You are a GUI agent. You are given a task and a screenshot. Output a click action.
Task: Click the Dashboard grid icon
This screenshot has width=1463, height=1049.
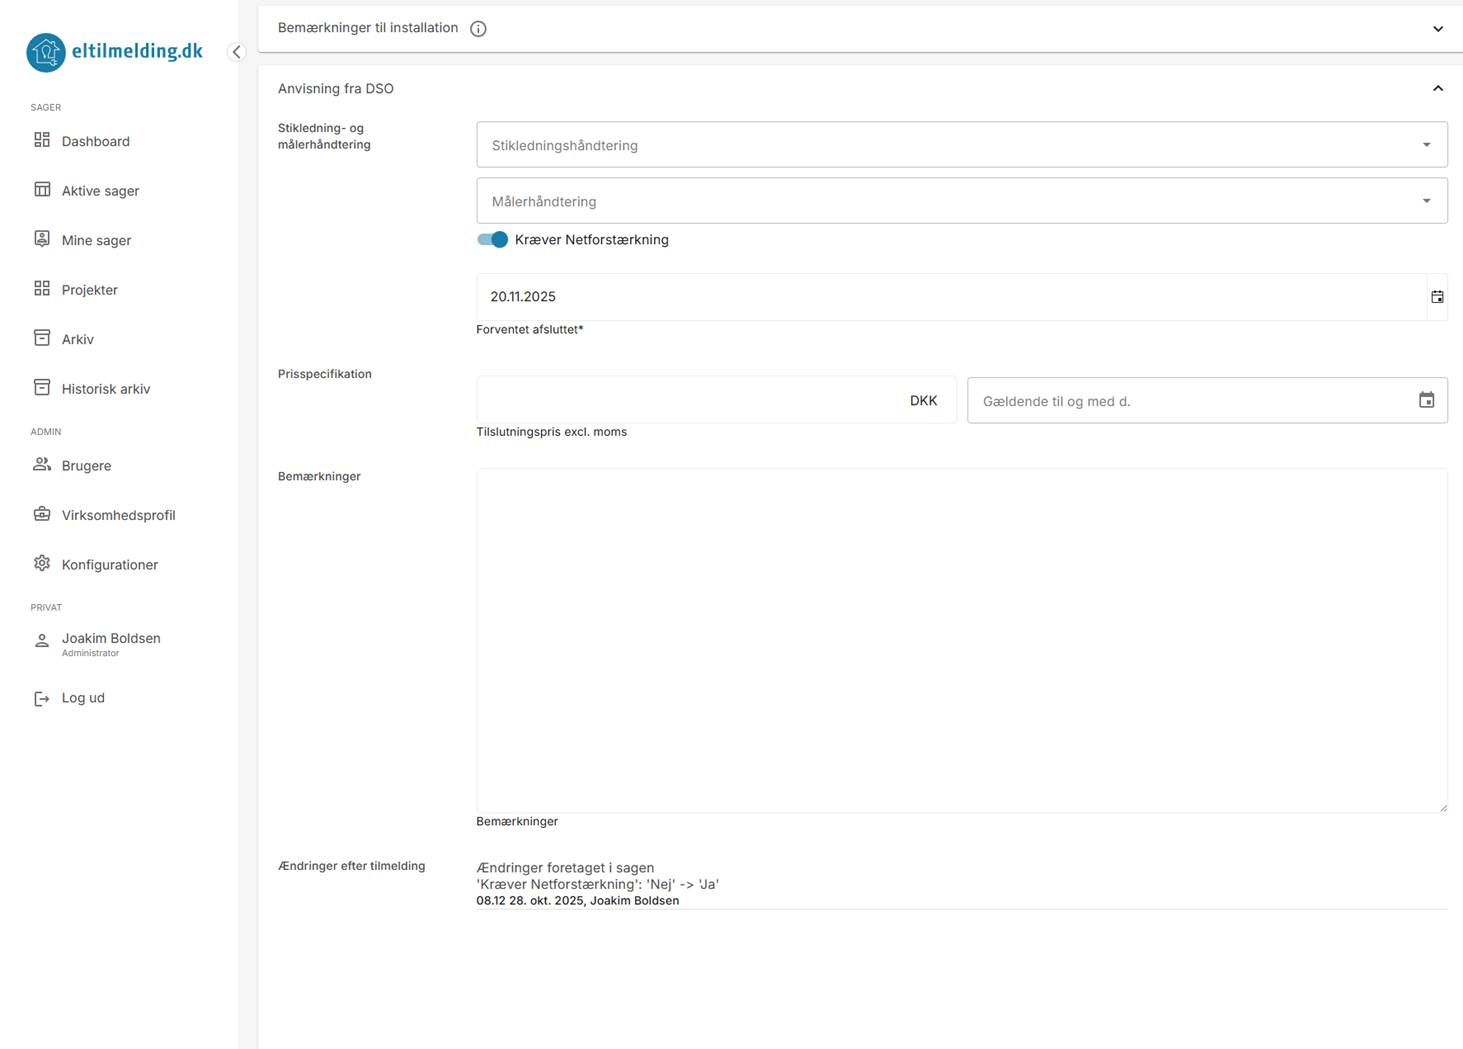click(42, 140)
